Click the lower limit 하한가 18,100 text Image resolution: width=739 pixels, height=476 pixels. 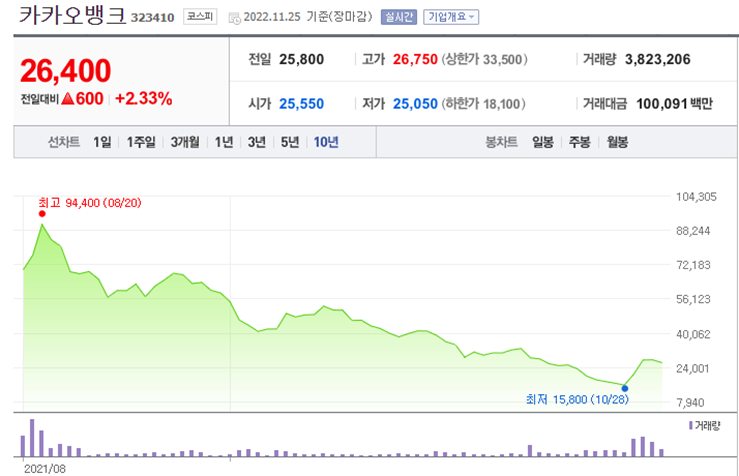click(484, 104)
